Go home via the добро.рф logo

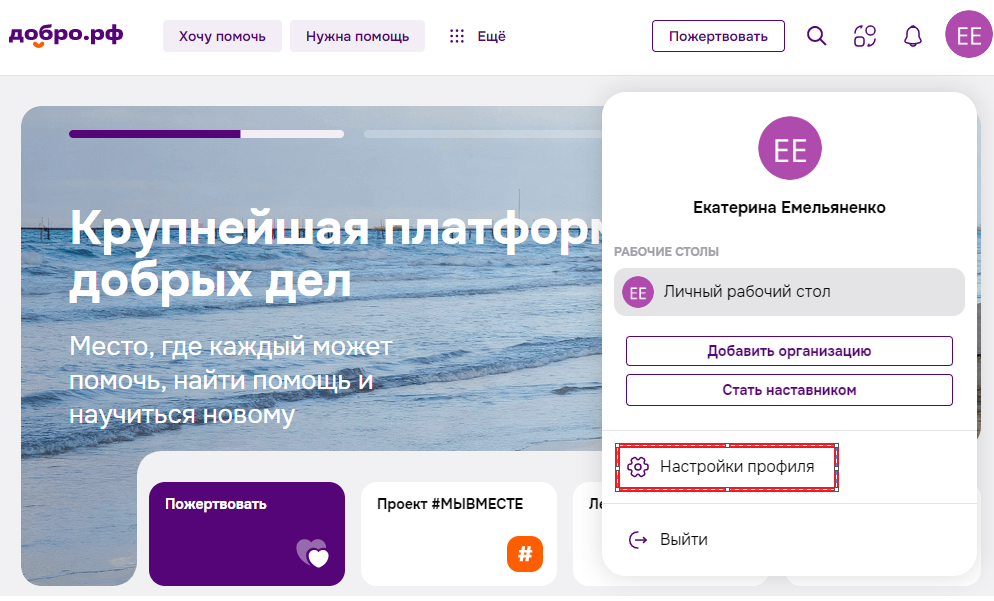tap(66, 35)
